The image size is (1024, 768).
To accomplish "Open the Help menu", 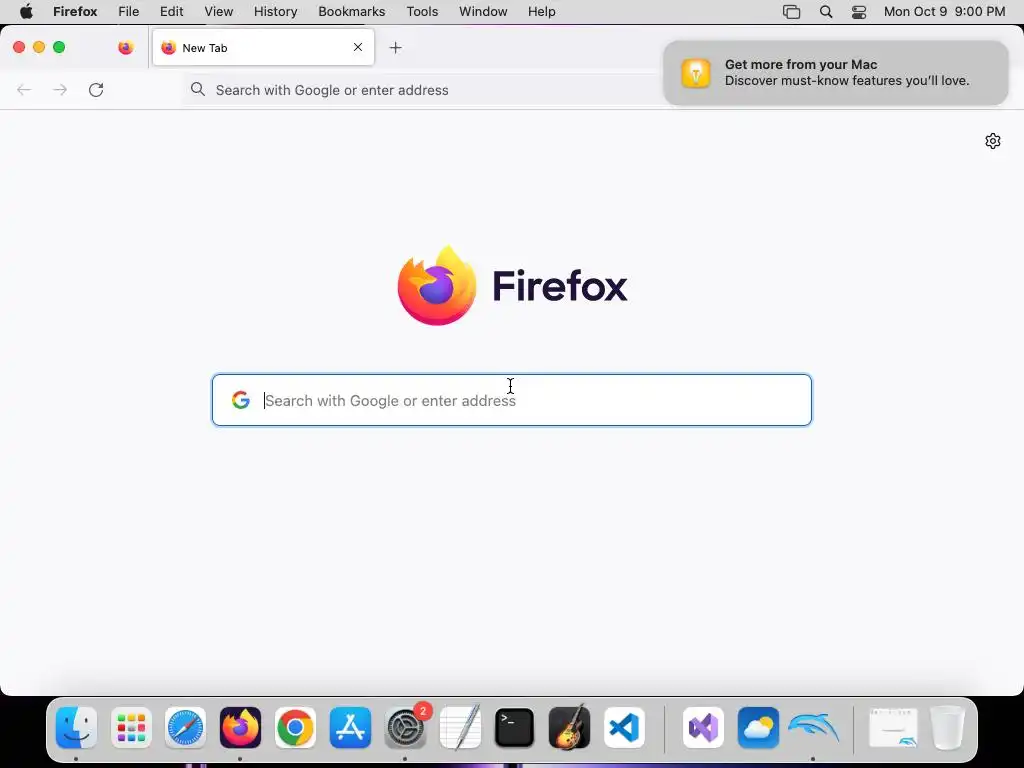I will coord(541,12).
